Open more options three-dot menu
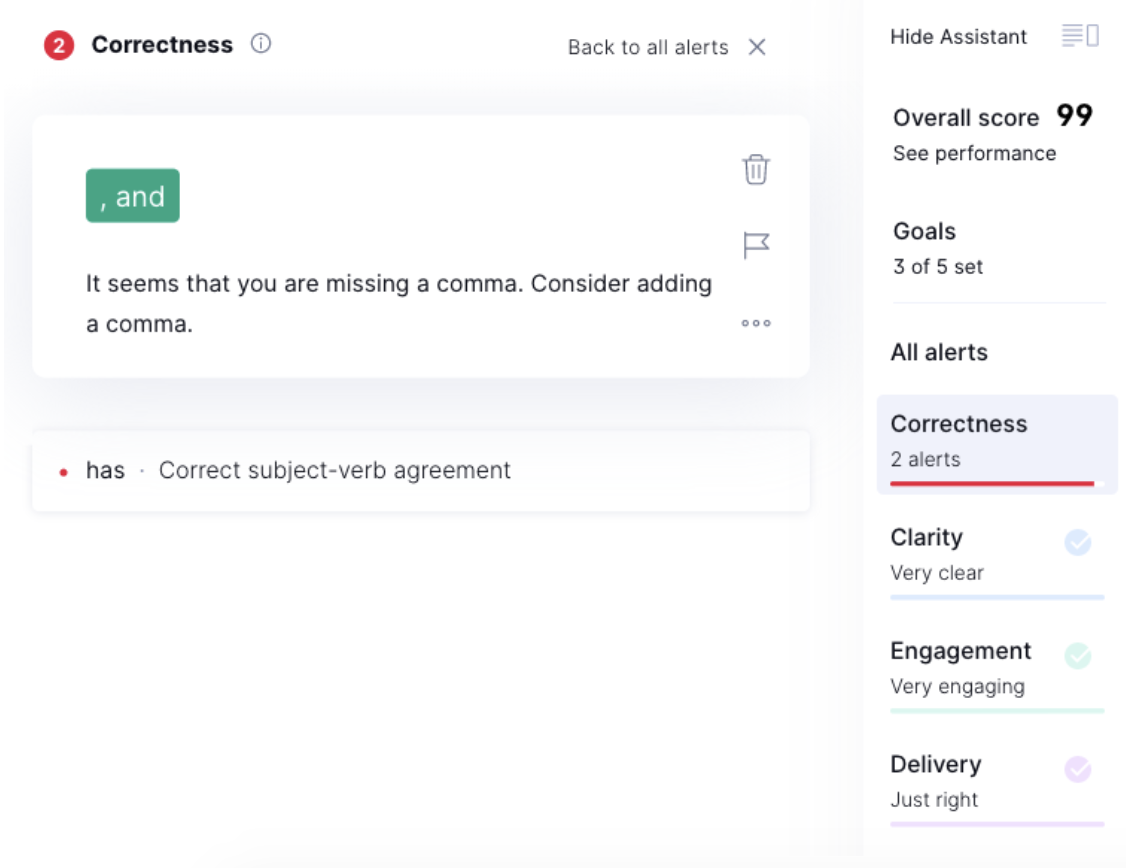This screenshot has height=868, width=1126. (756, 323)
